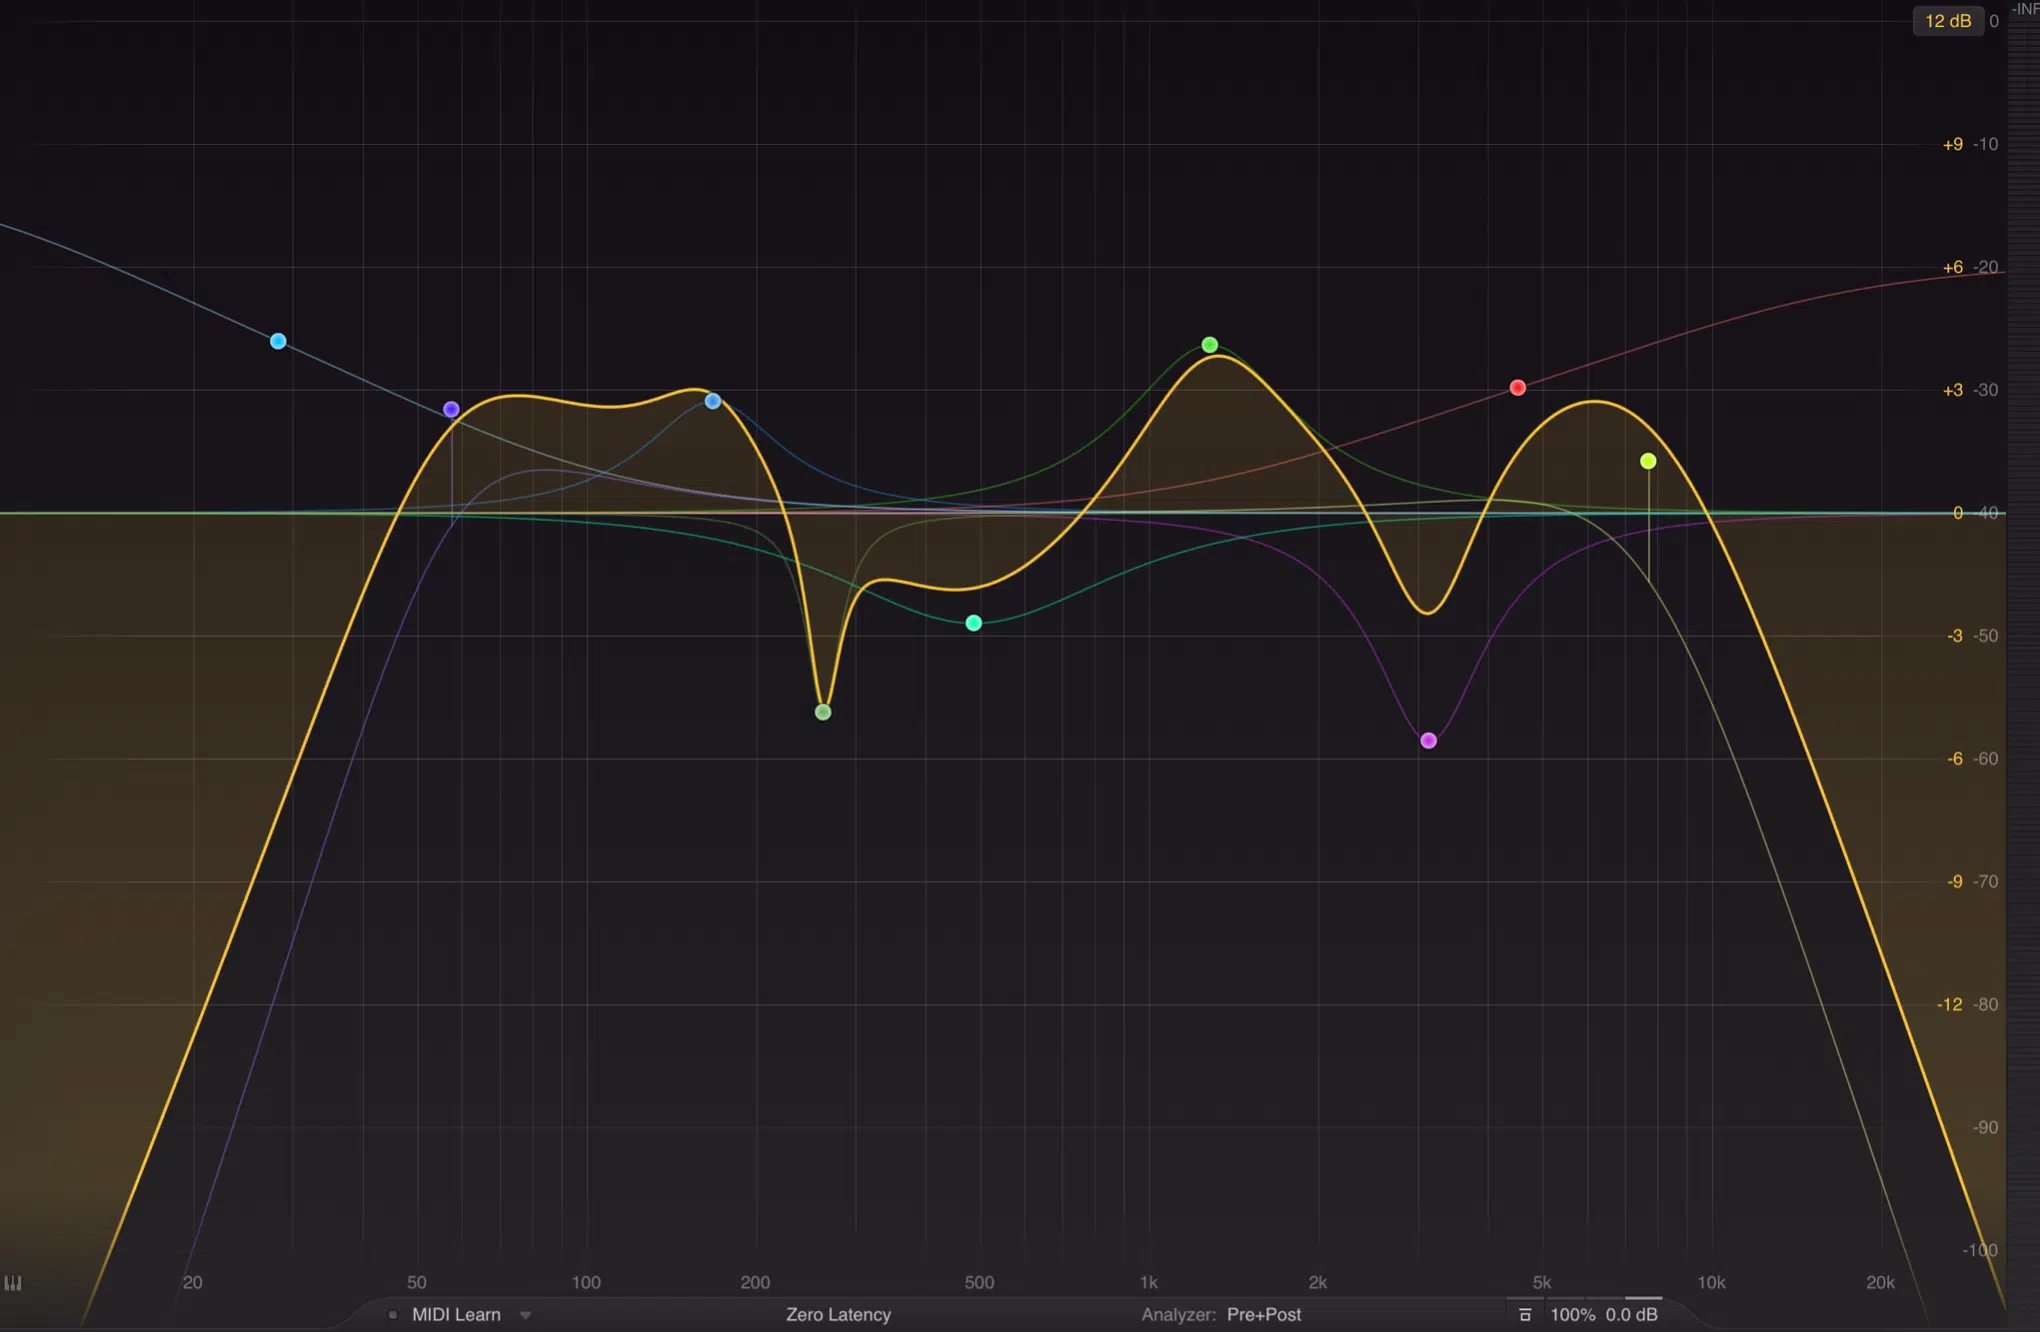Click the -INF output level meter readout
The width and height of the screenshot is (2040, 1332).
tap(2025, 9)
